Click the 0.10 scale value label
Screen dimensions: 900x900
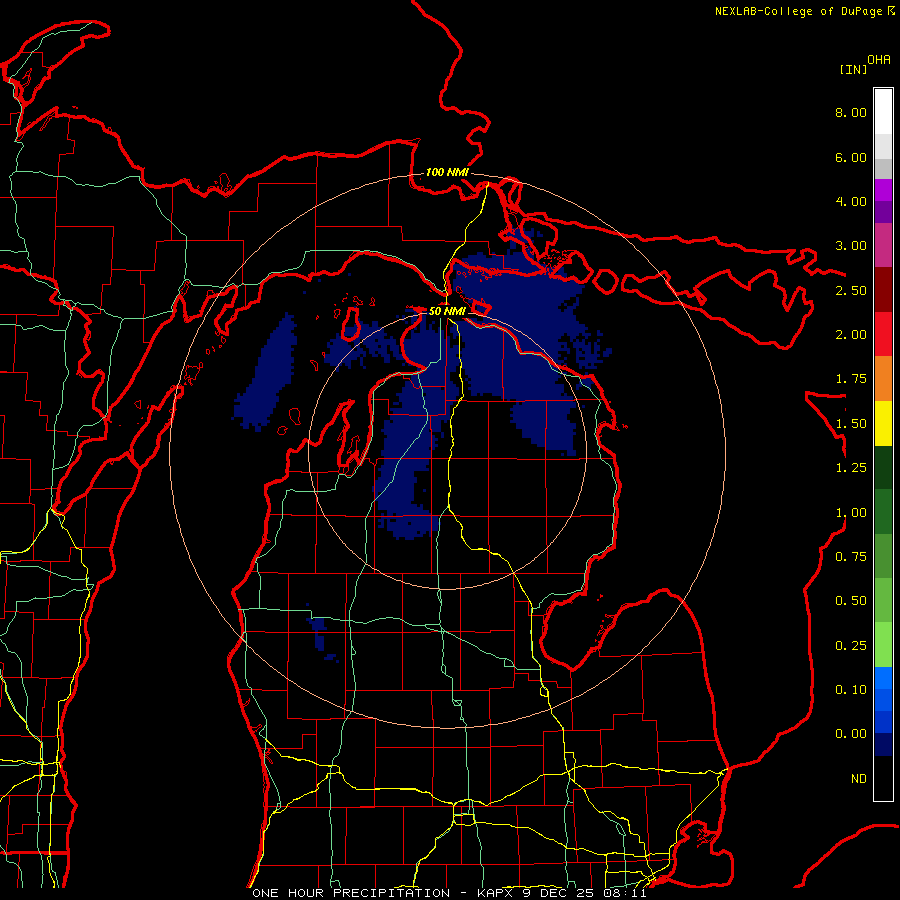click(851, 690)
